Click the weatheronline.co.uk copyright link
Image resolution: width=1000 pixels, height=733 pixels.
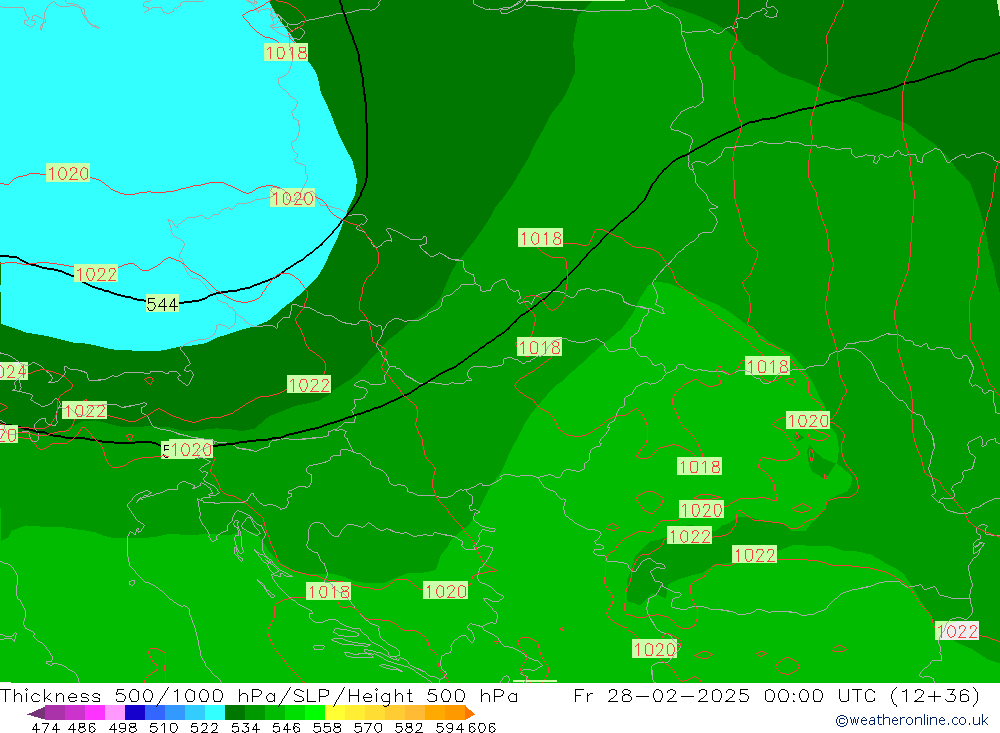pyautogui.click(x=911, y=720)
